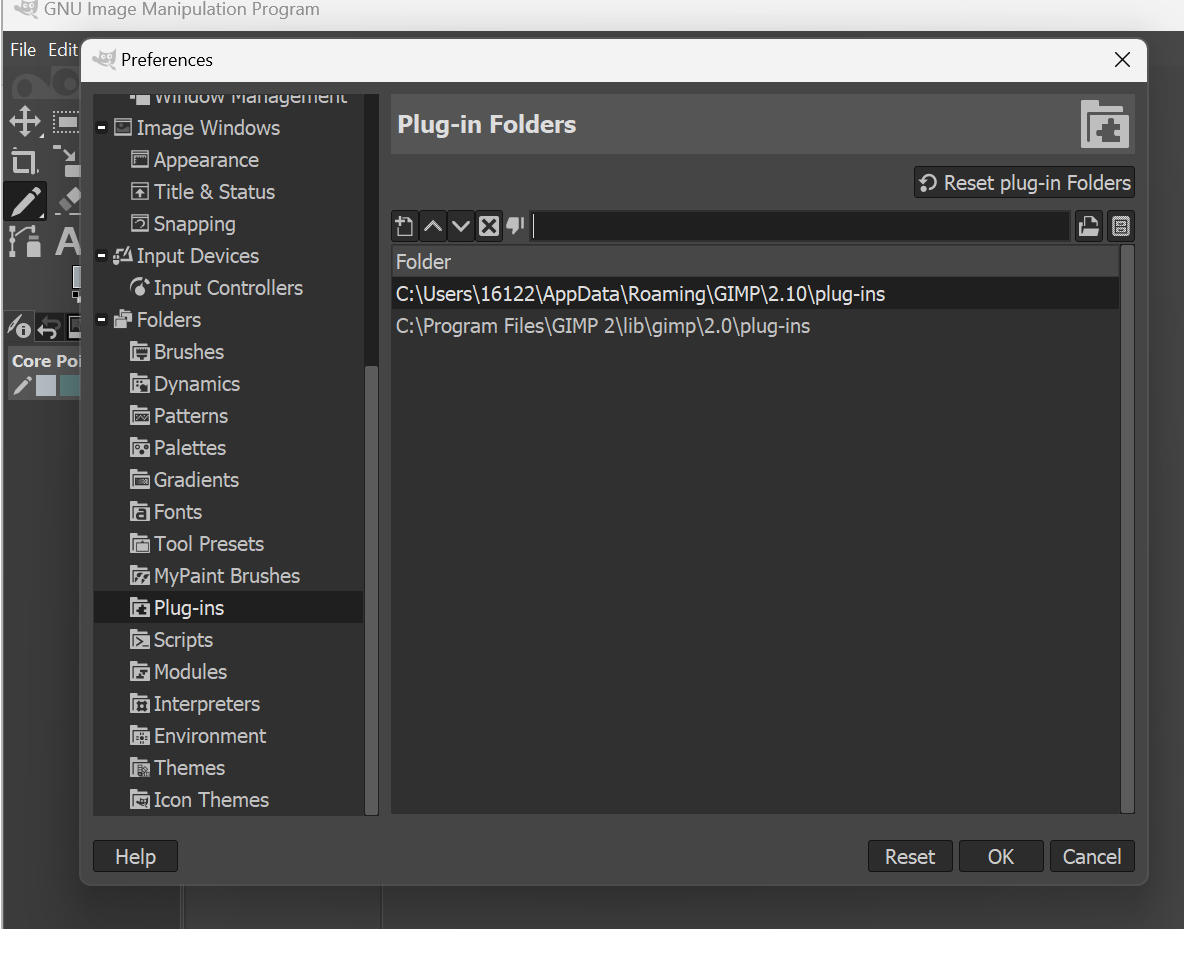Image resolution: width=1184 pixels, height=966 pixels.
Task: Click Reset plug-in Folders button
Action: click(1024, 183)
